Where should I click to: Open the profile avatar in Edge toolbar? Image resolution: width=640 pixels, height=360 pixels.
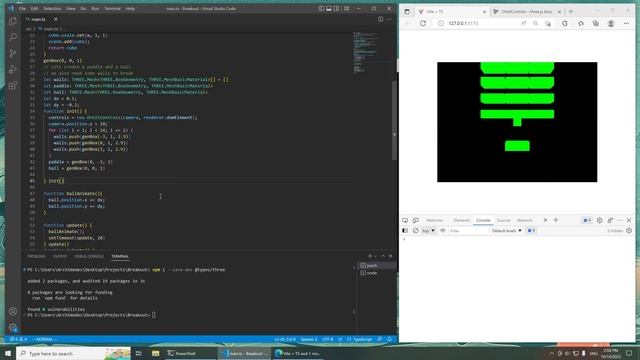pyautogui.click(x=611, y=23)
